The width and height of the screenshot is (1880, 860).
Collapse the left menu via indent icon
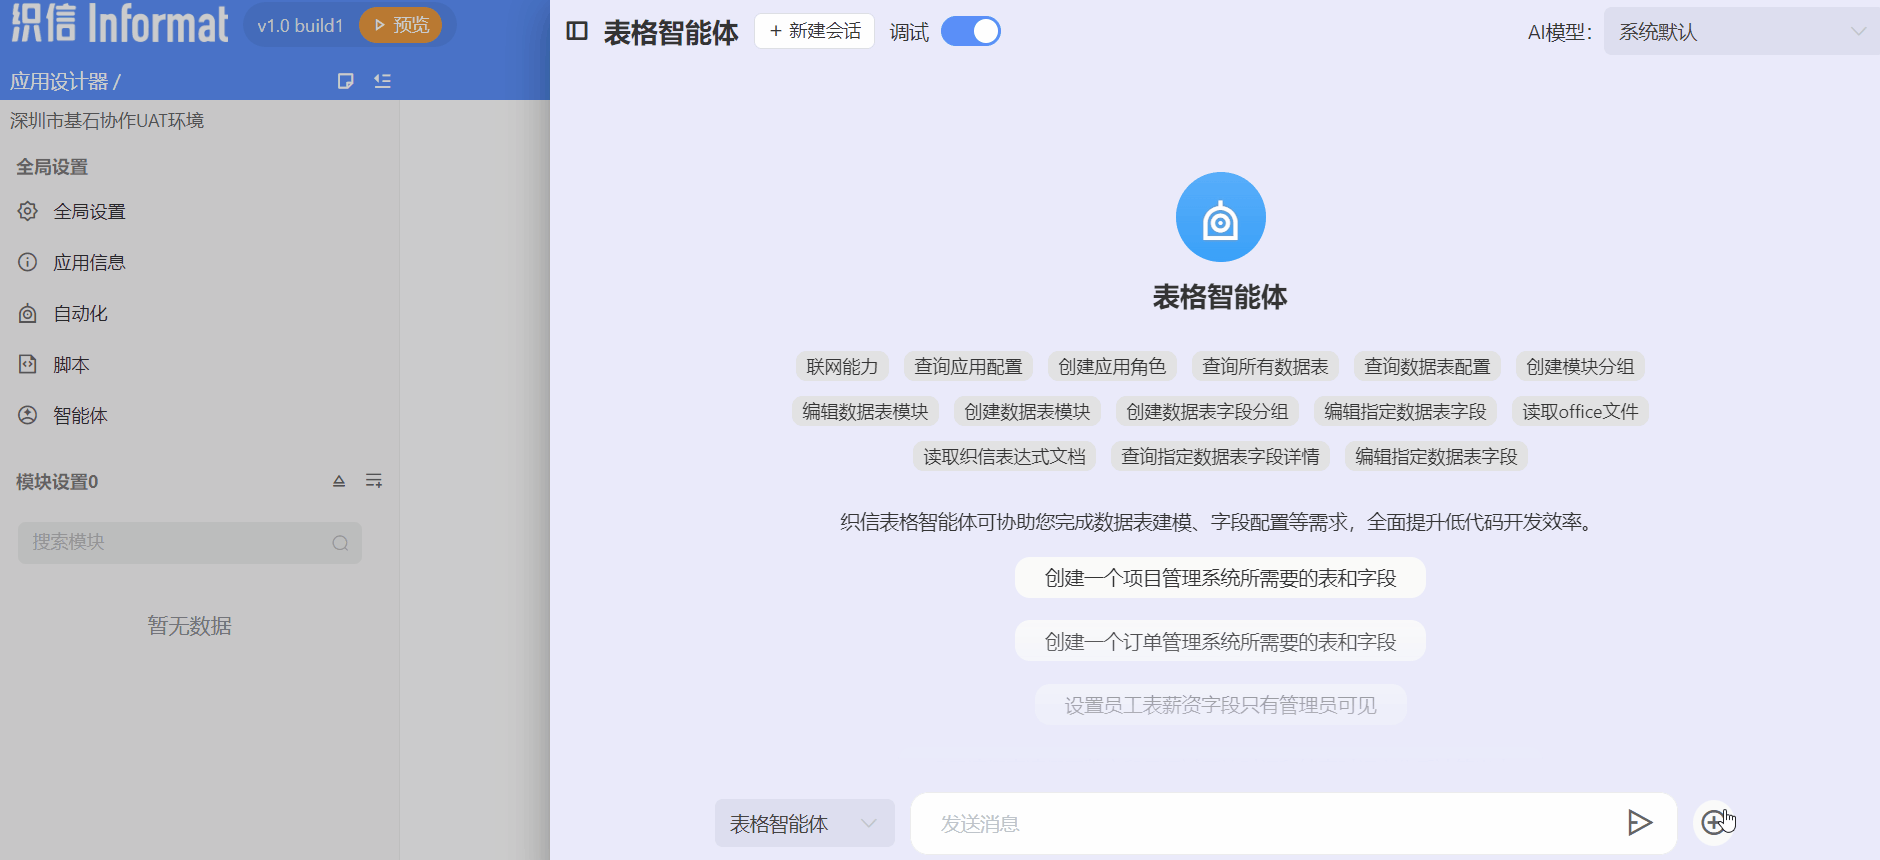[382, 81]
